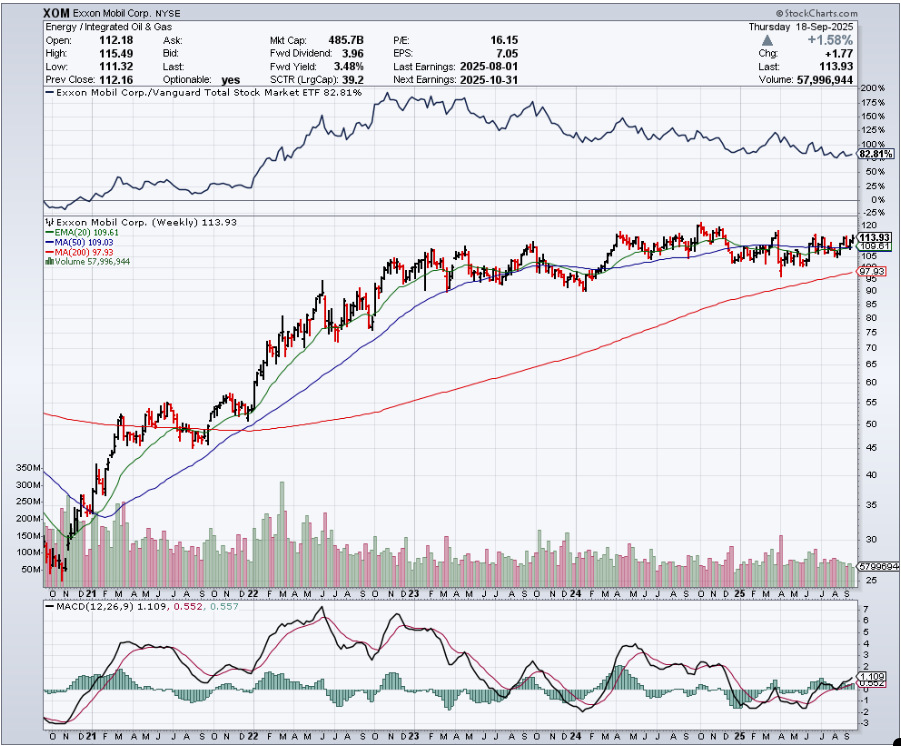Click the red MA(200) 97.93 legend entry
The image size is (901, 746).
coord(80,252)
